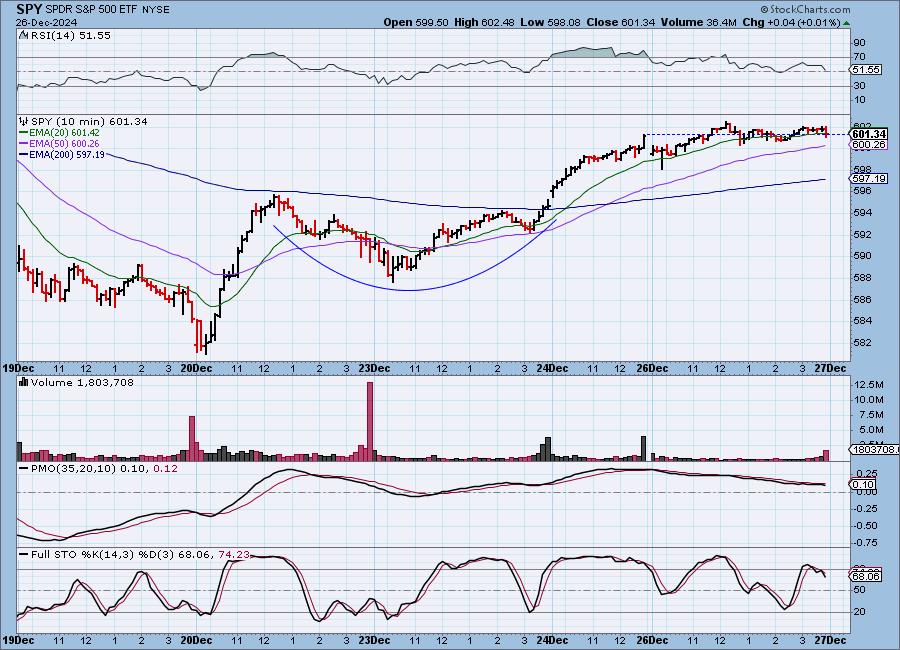This screenshot has width=900, height=650.
Task: Click the 'Chg +0.04 (+0.01%)' text
Action: [792, 22]
